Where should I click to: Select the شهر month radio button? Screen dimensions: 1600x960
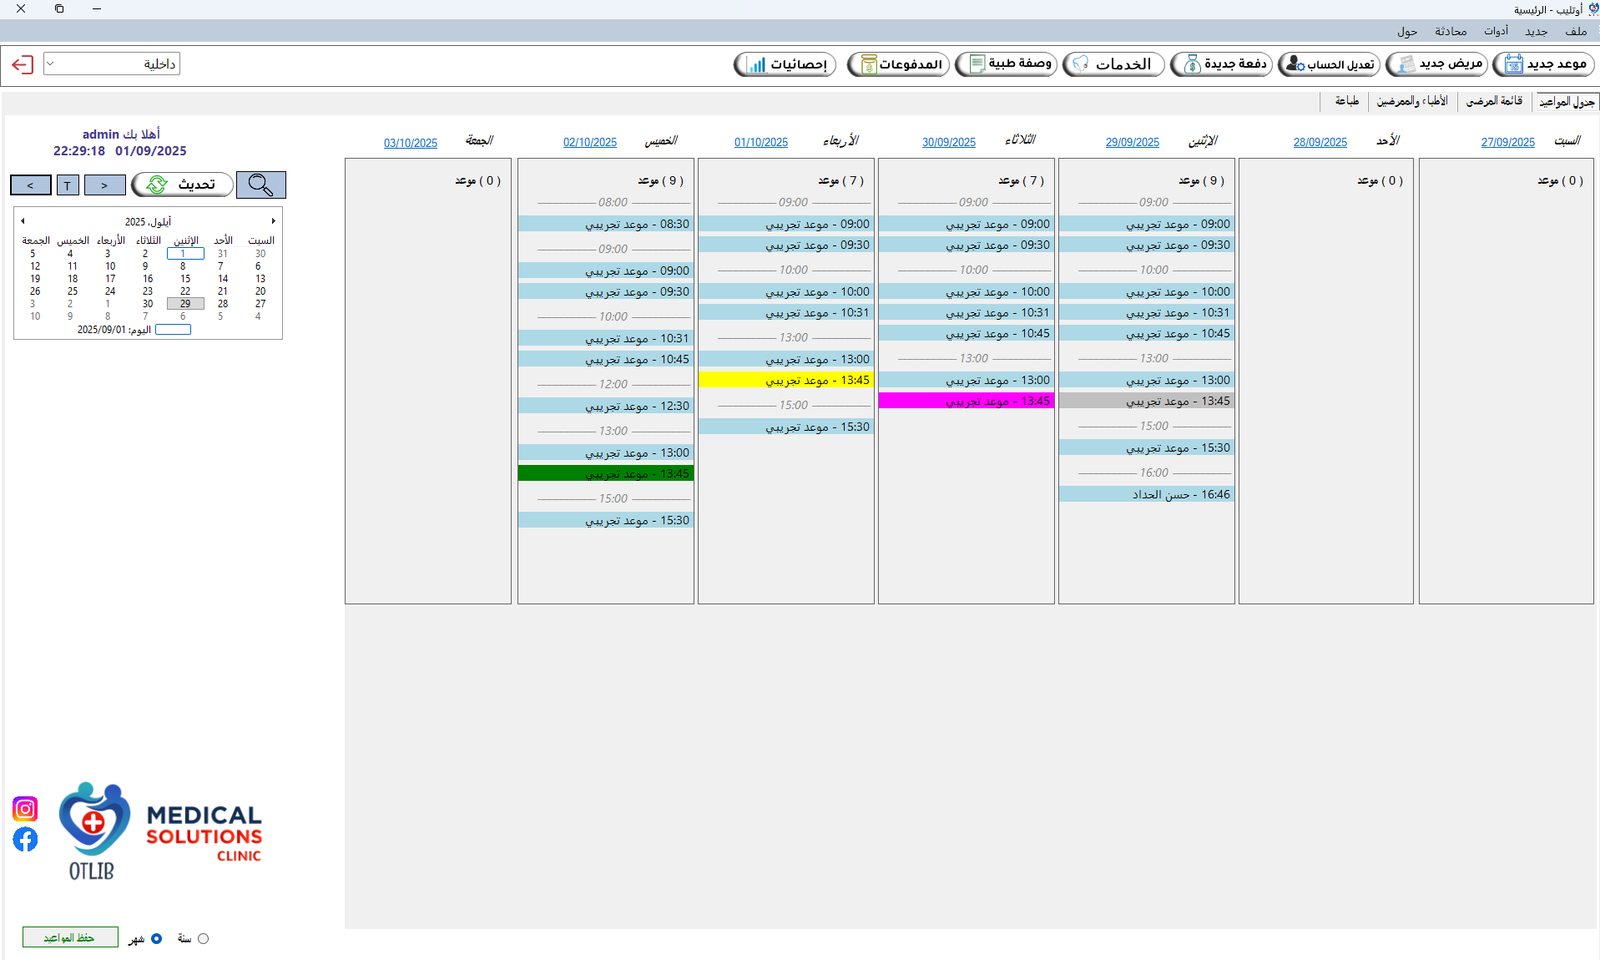tap(156, 939)
